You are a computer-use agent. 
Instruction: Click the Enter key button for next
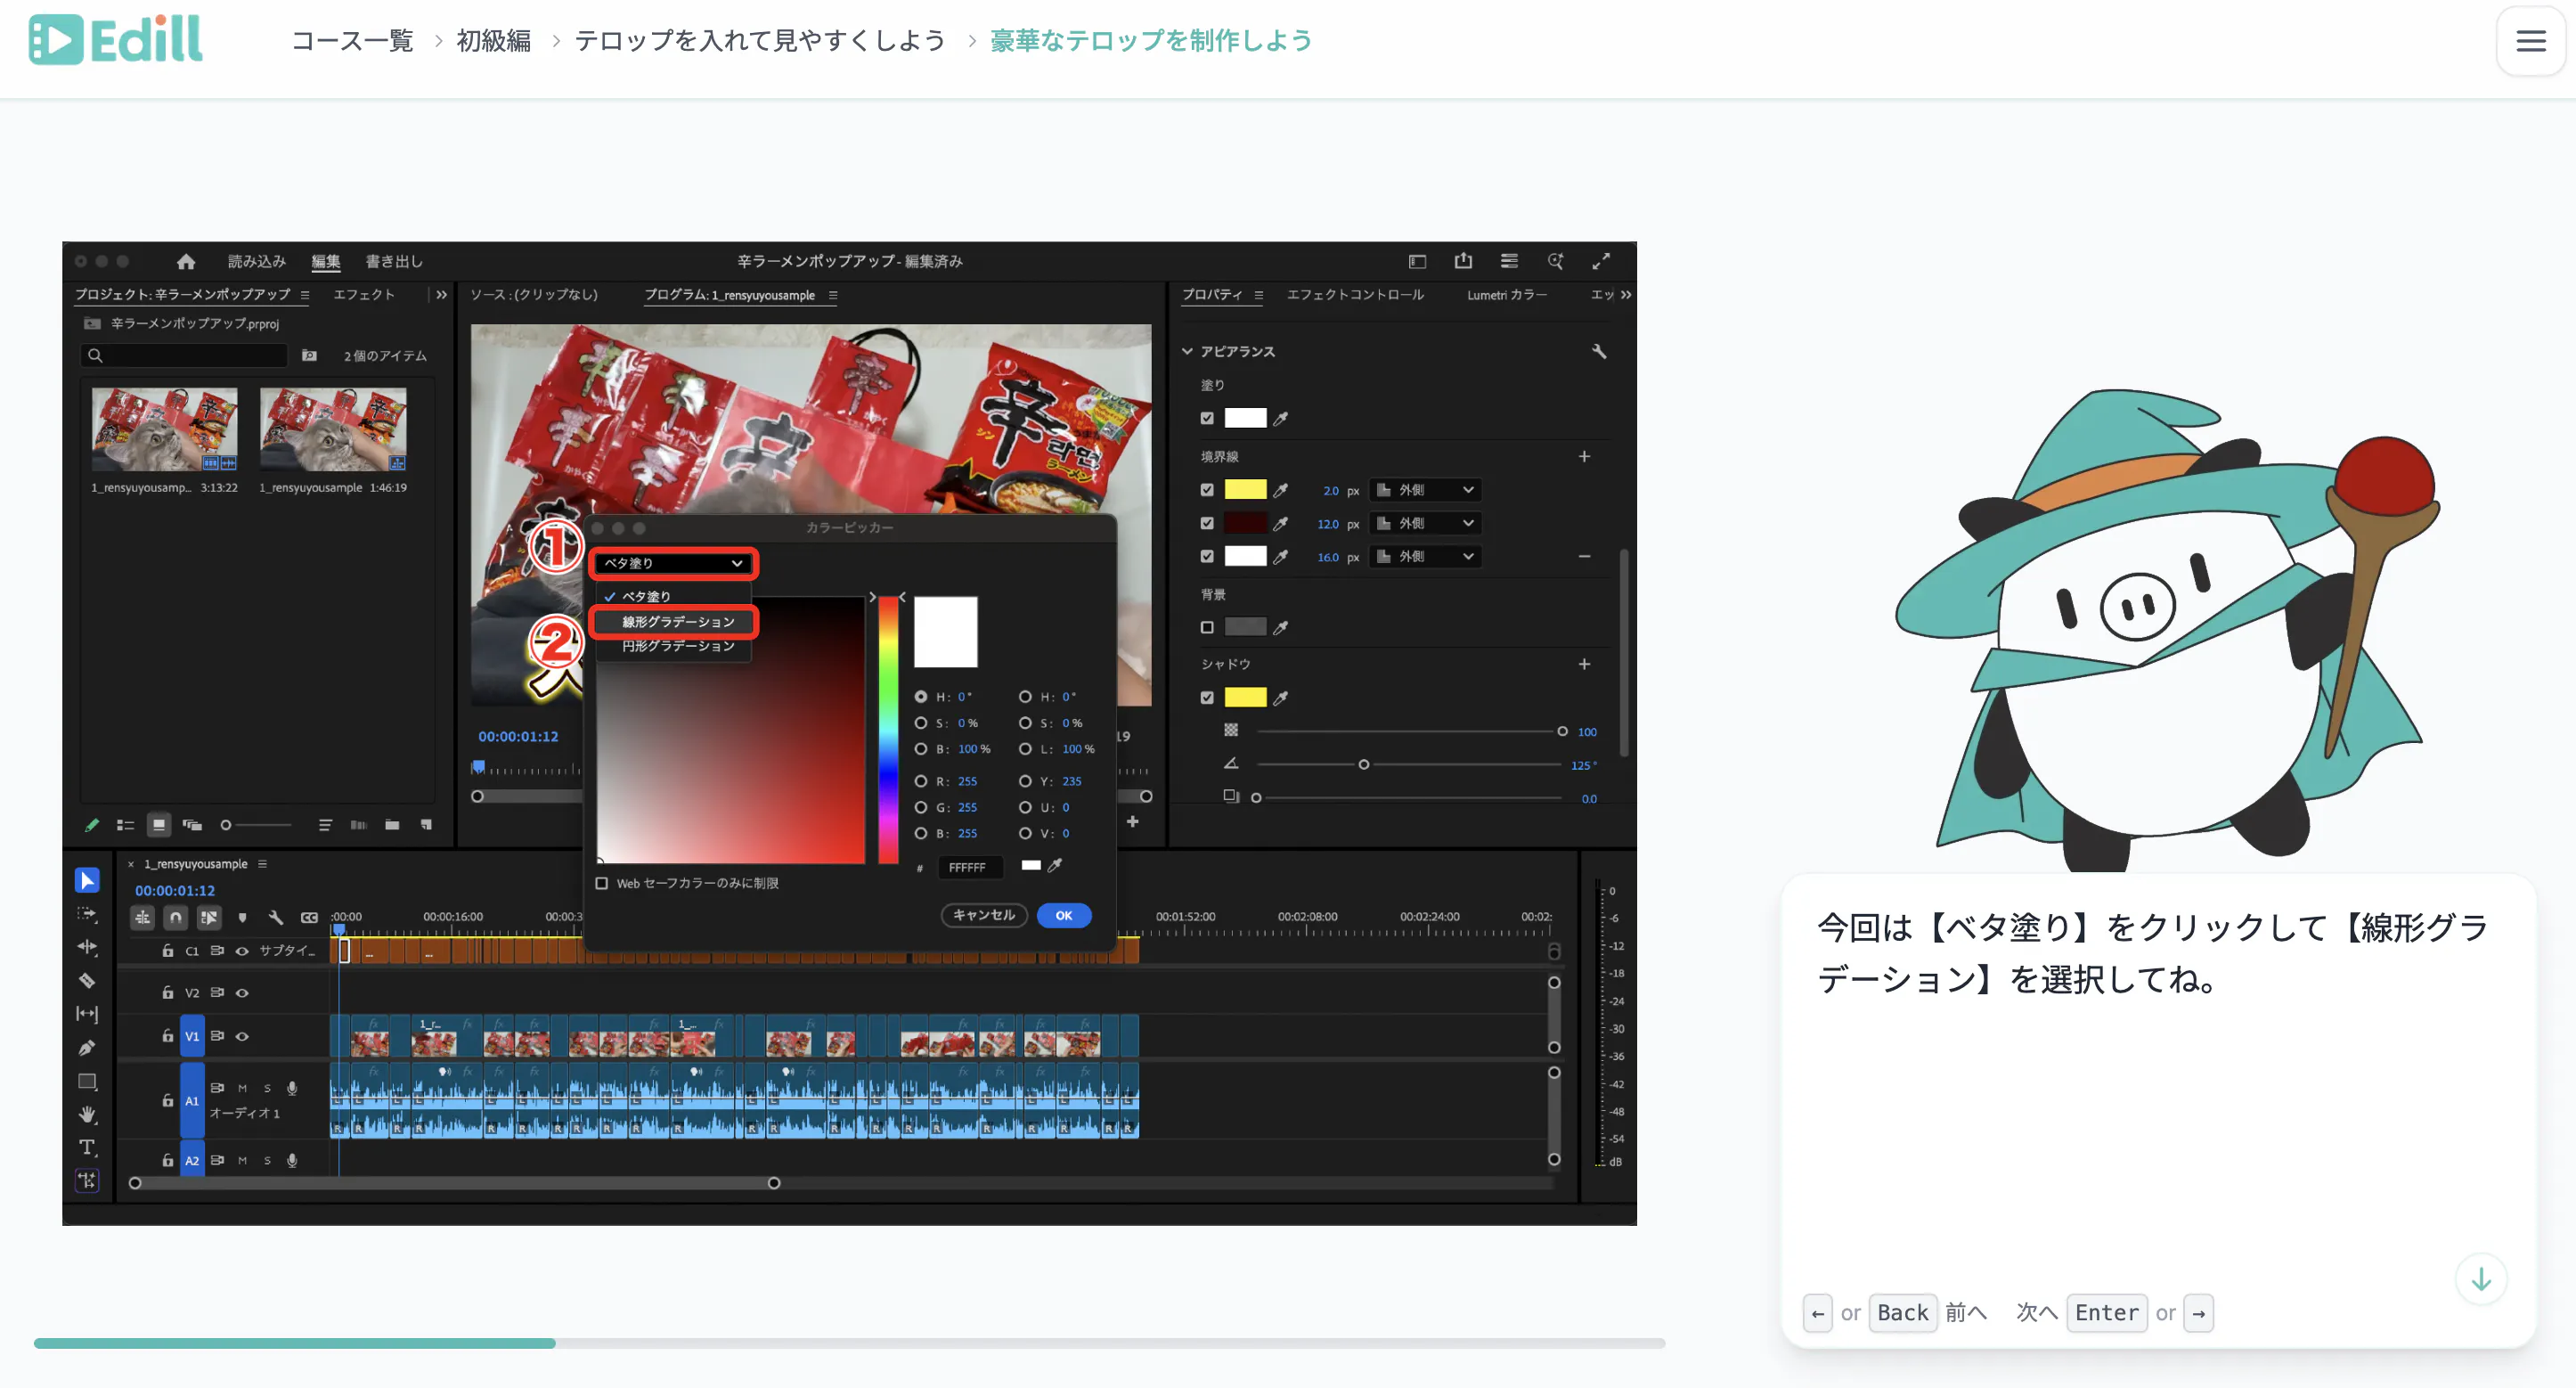pyautogui.click(x=2106, y=1312)
